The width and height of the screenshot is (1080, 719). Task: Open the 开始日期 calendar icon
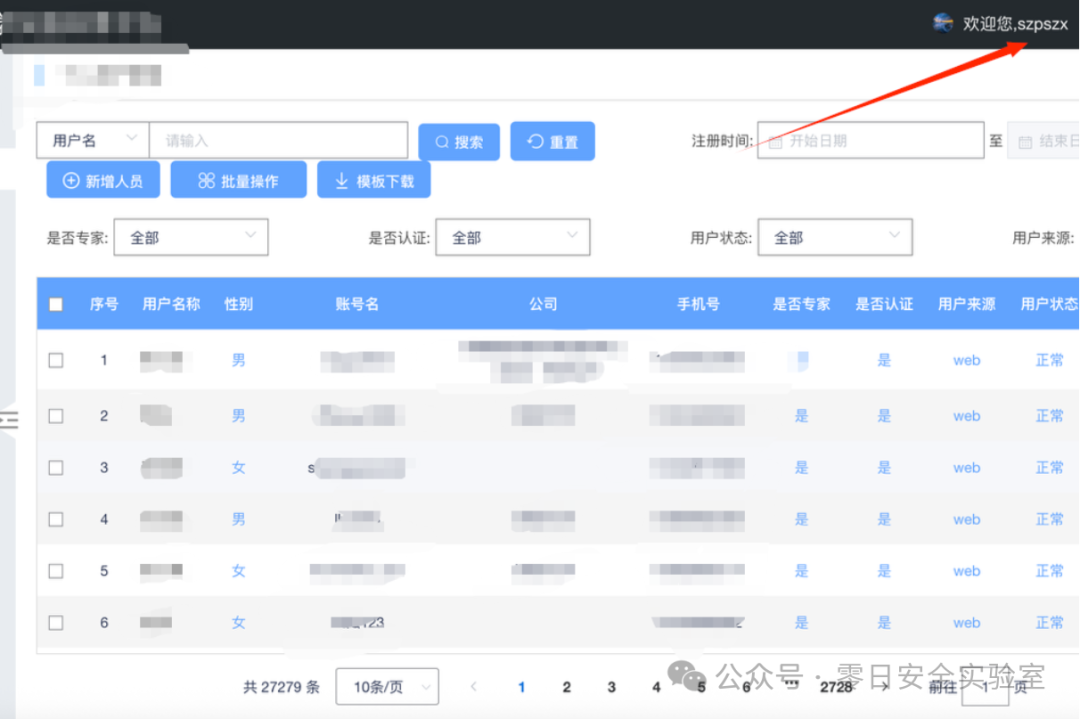[774, 140]
